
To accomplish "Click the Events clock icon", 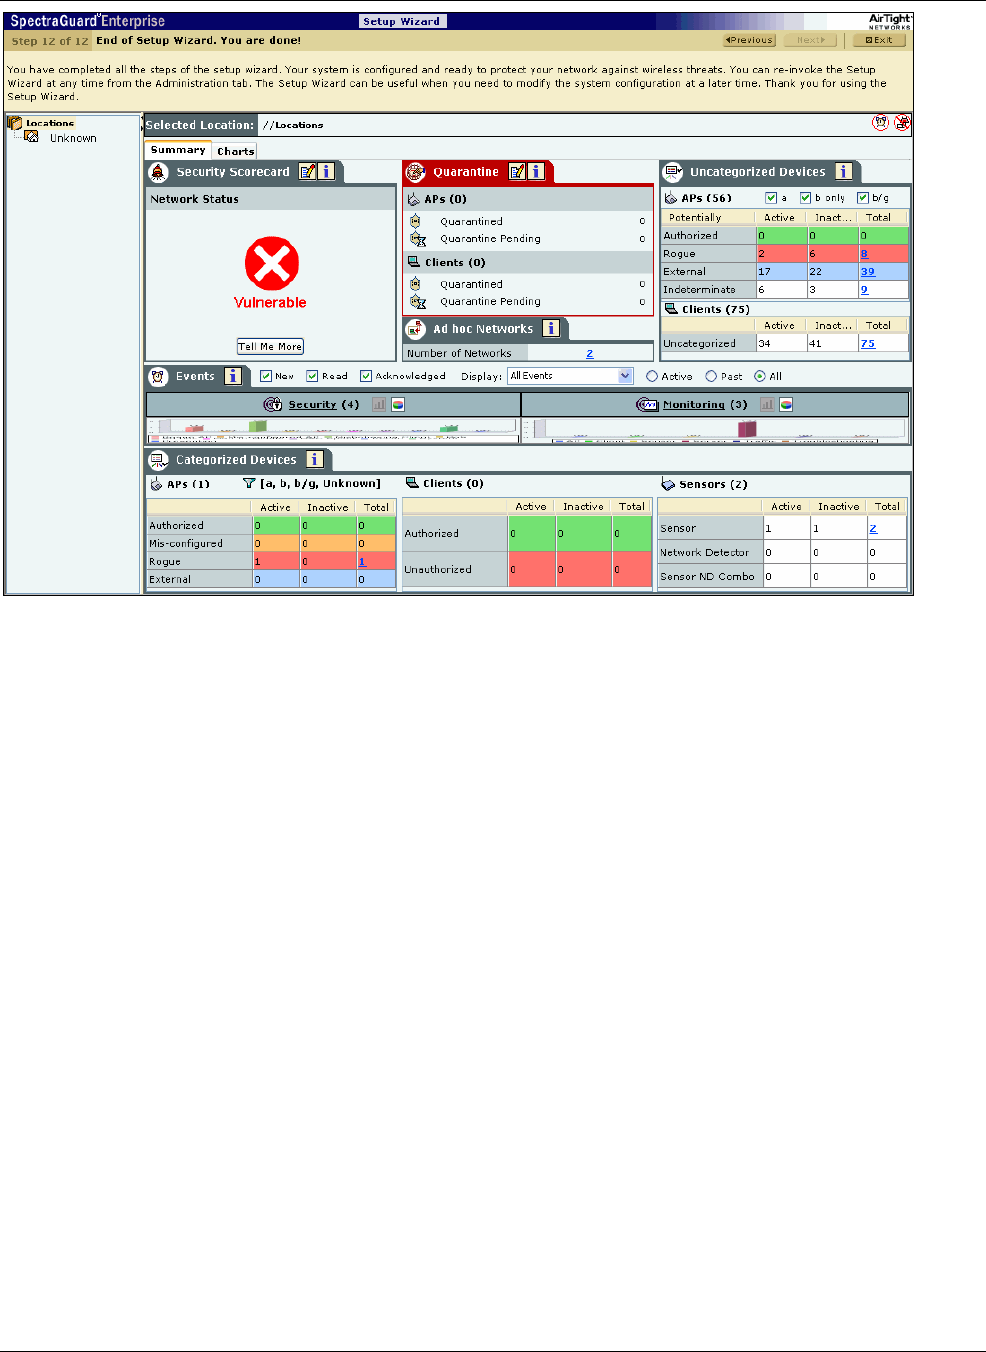I will tap(158, 376).
